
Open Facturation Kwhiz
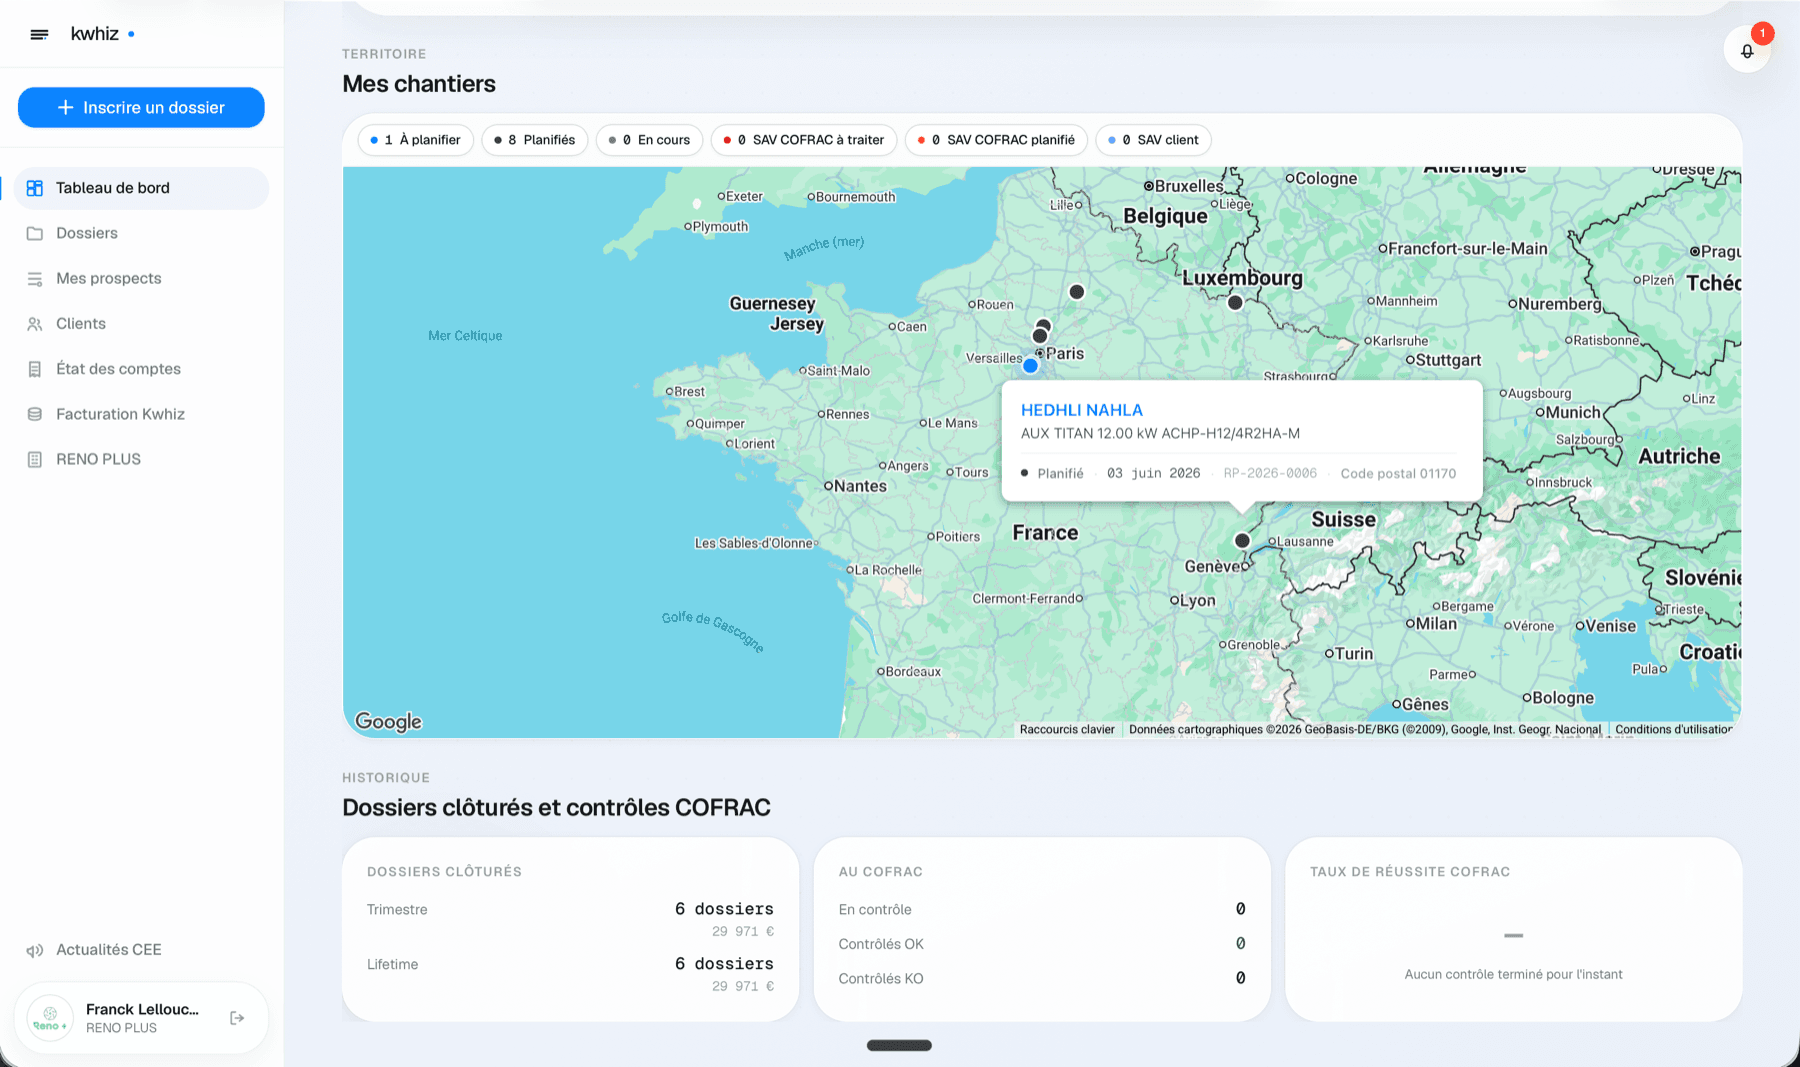[x=141, y=414]
